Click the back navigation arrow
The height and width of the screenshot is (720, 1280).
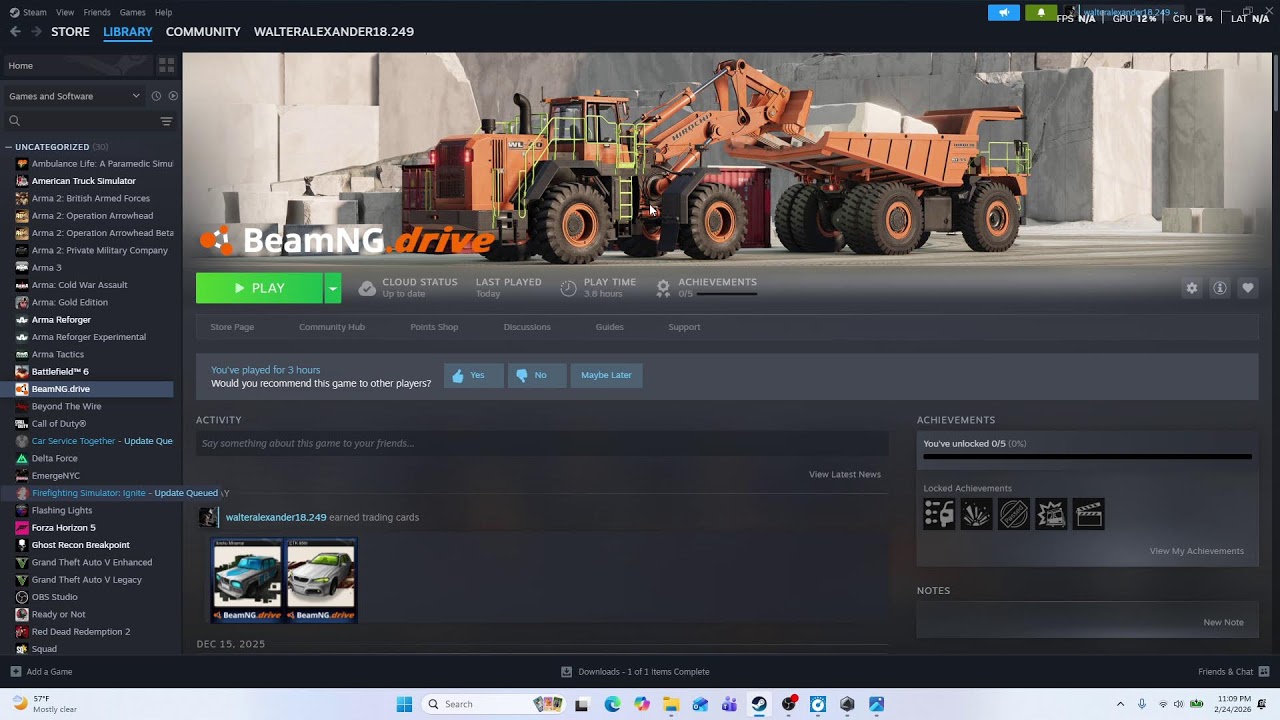tap(15, 32)
